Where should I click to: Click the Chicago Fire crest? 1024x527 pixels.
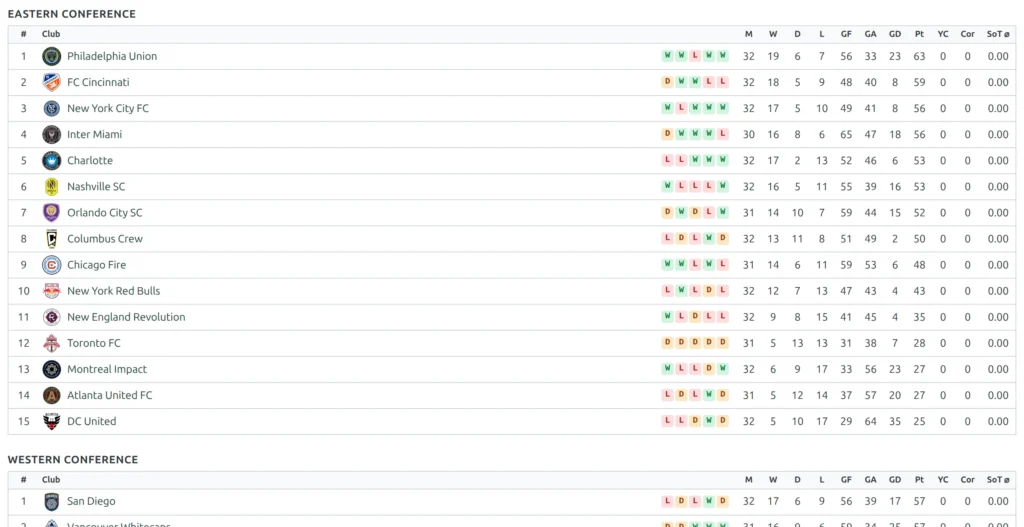[x=52, y=265]
